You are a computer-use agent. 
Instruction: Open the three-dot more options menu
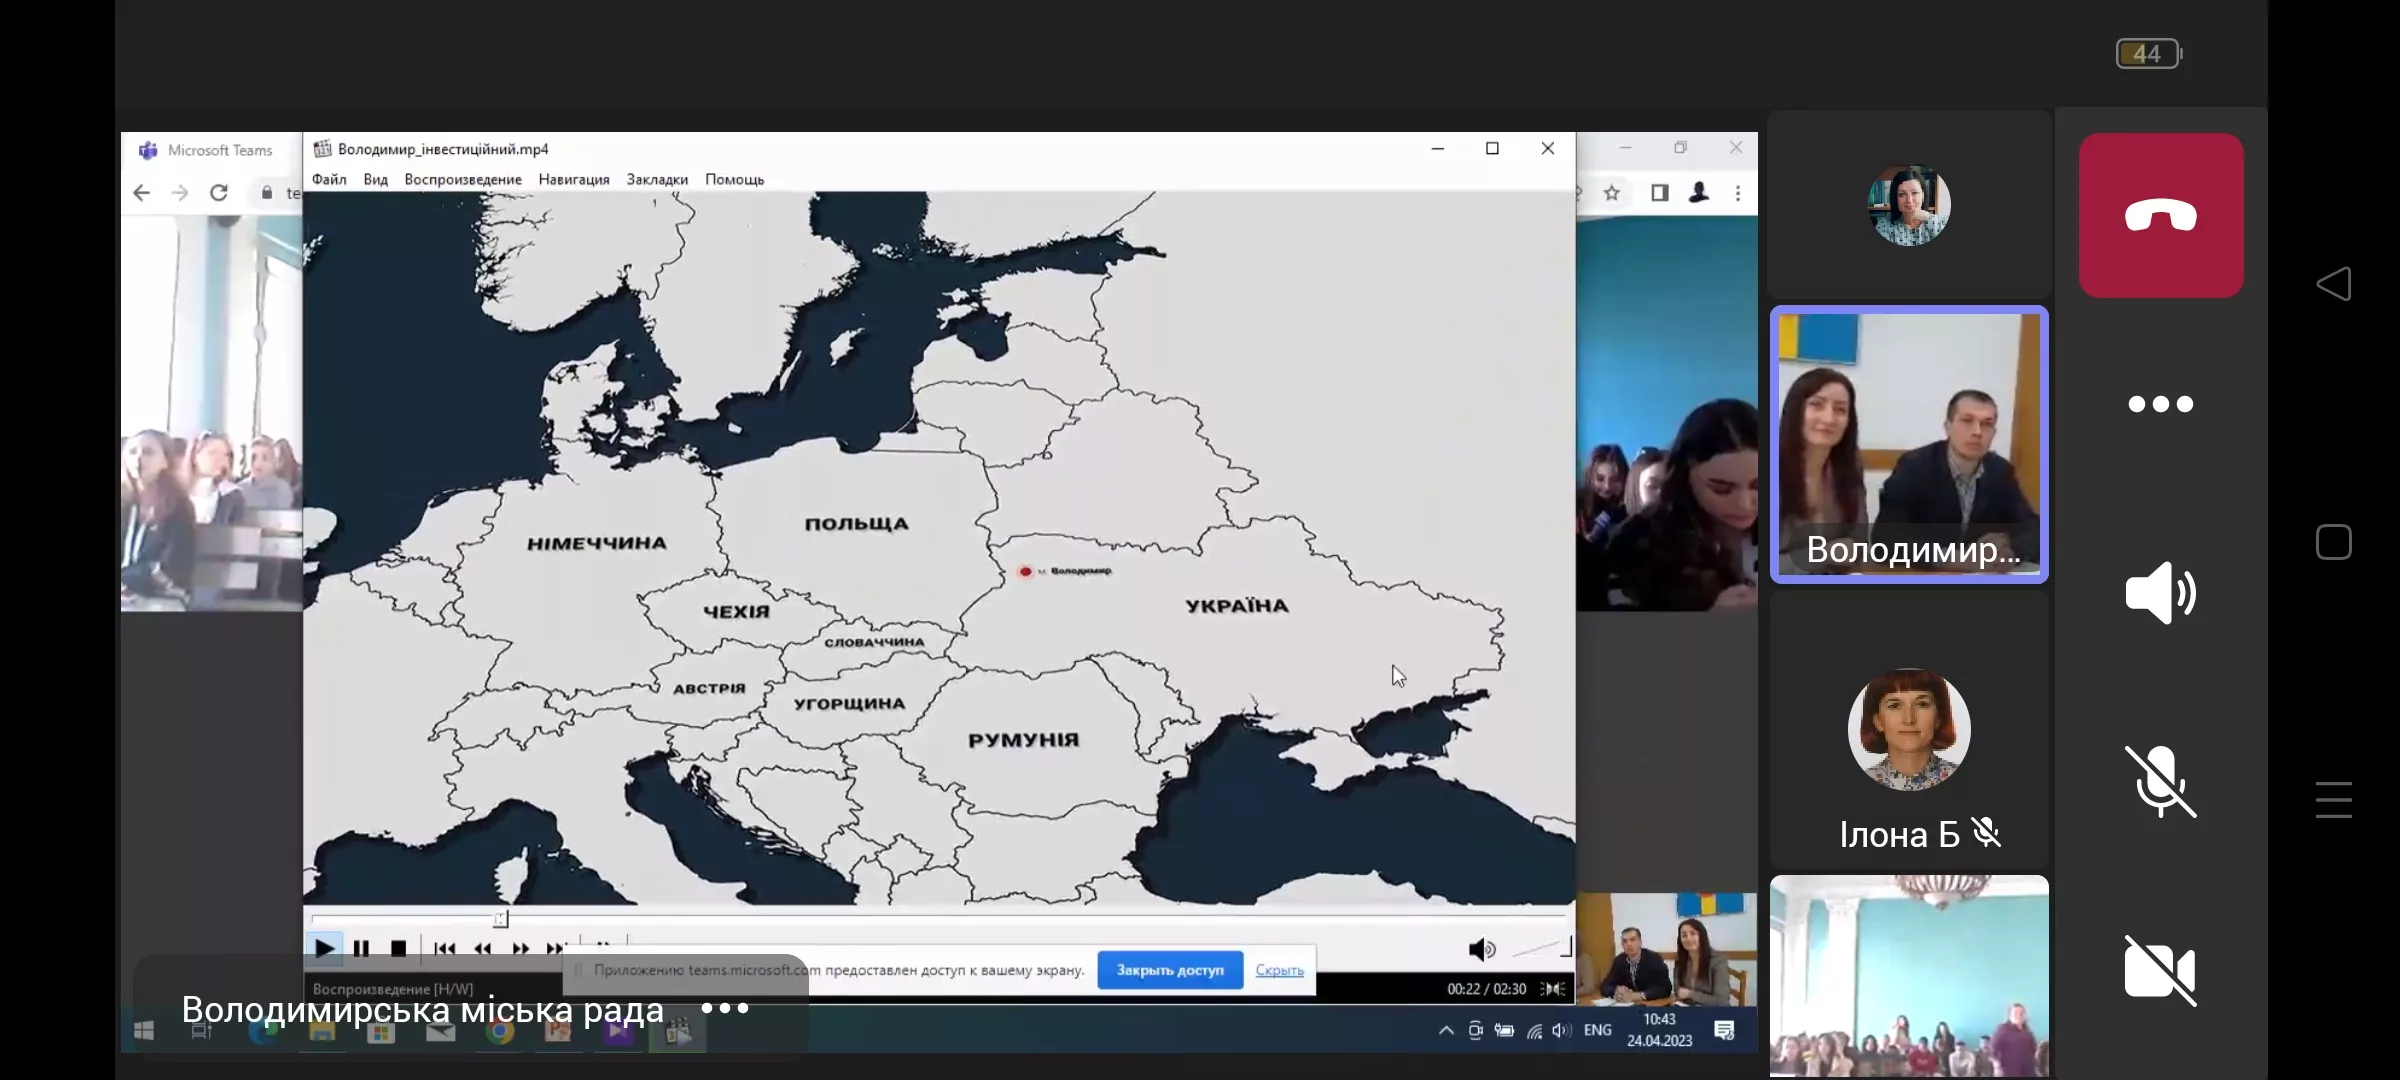2160,404
